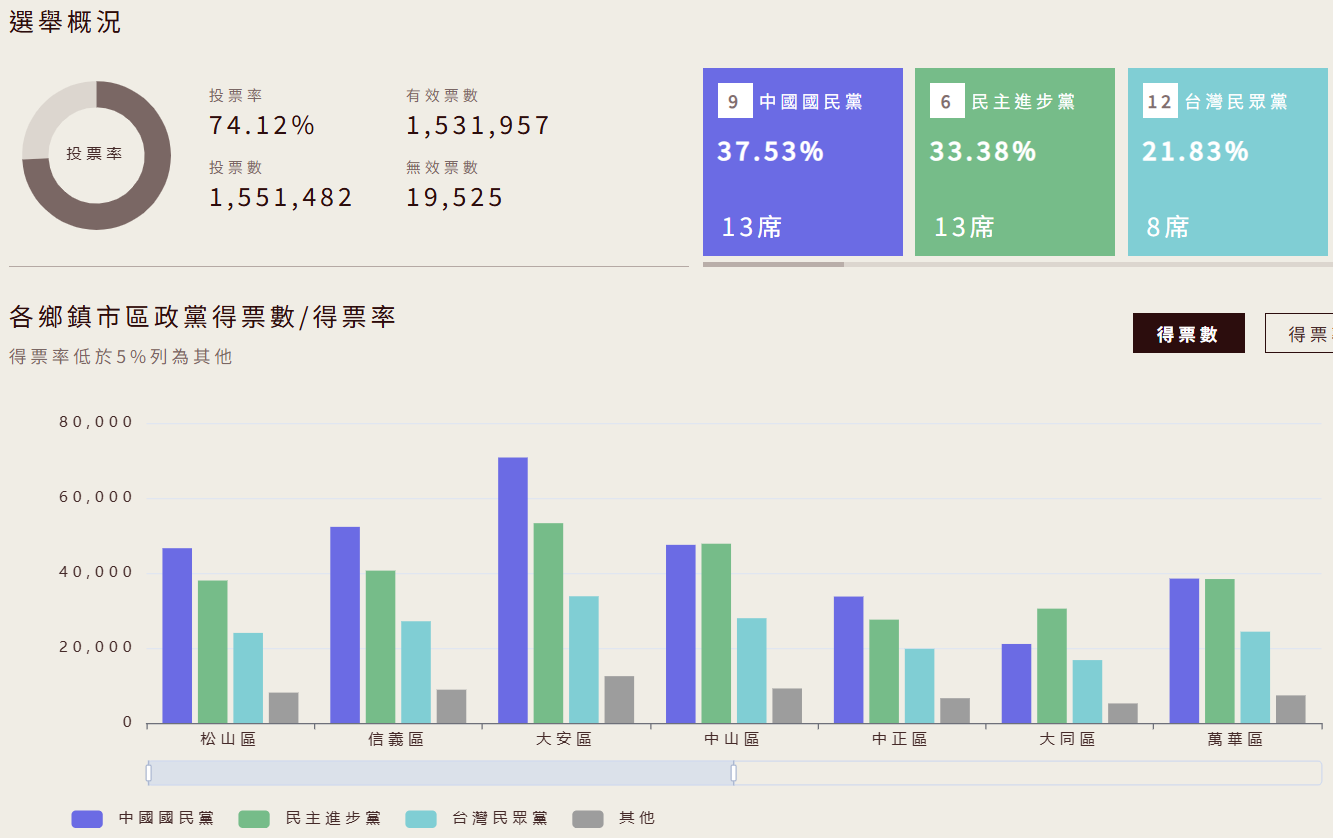
Task: Click the 74.12% turnout value
Action: point(262,126)
